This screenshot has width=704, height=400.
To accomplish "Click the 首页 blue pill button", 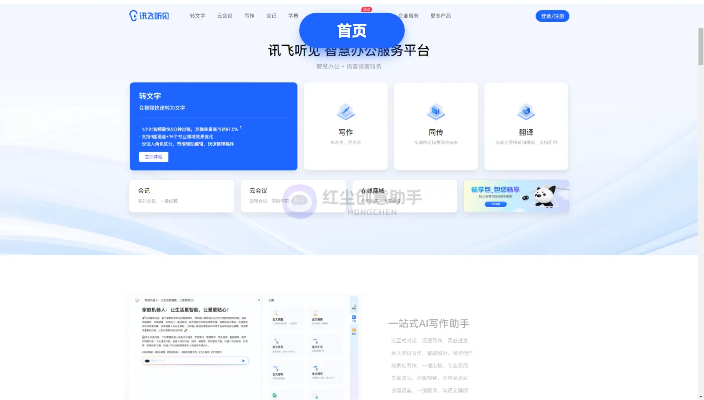I will click(x=351, y=31).
